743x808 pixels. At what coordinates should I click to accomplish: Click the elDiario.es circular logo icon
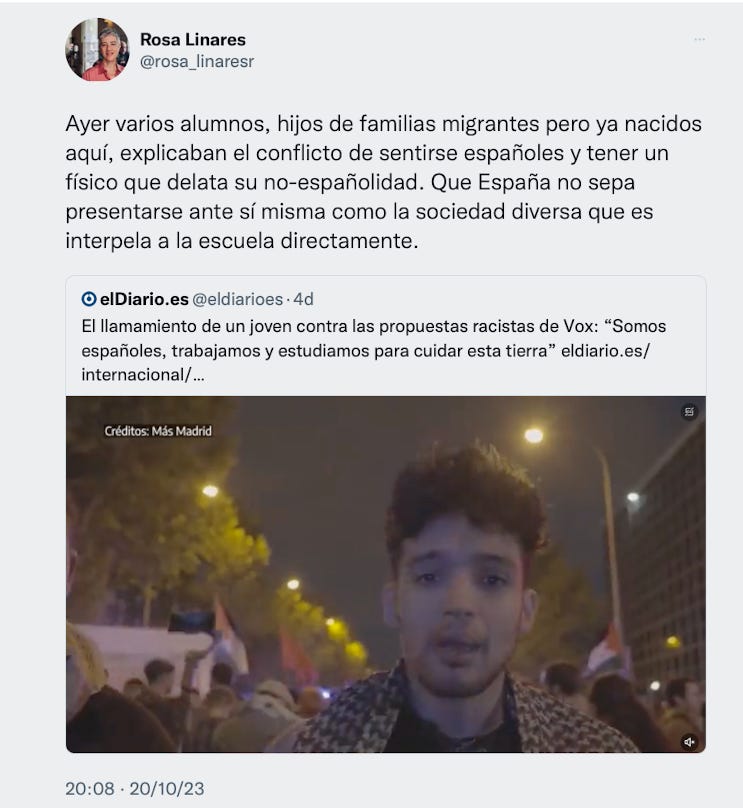[x=89, y=299]
